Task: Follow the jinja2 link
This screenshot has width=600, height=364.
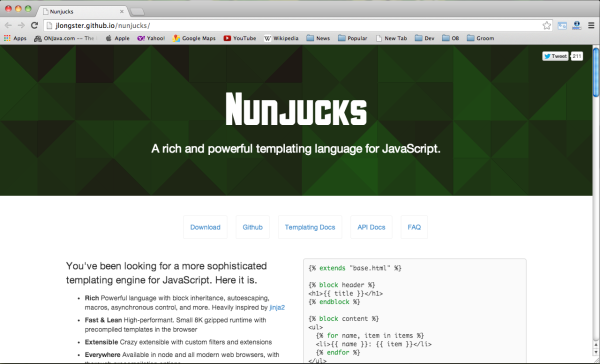Action: tap(277, 307)
